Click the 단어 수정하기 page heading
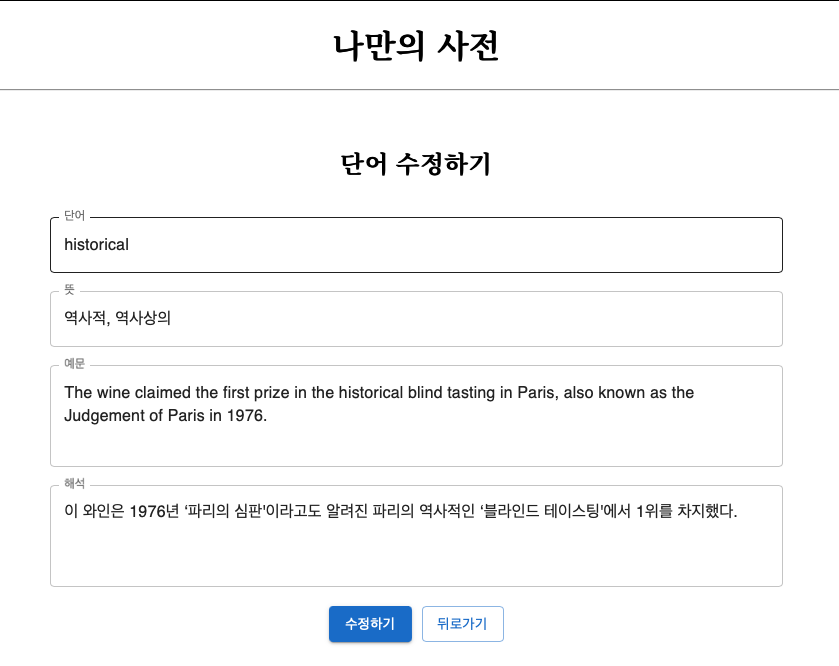The height and width of the screenshot is (666, 839). [x=419, y=160]
